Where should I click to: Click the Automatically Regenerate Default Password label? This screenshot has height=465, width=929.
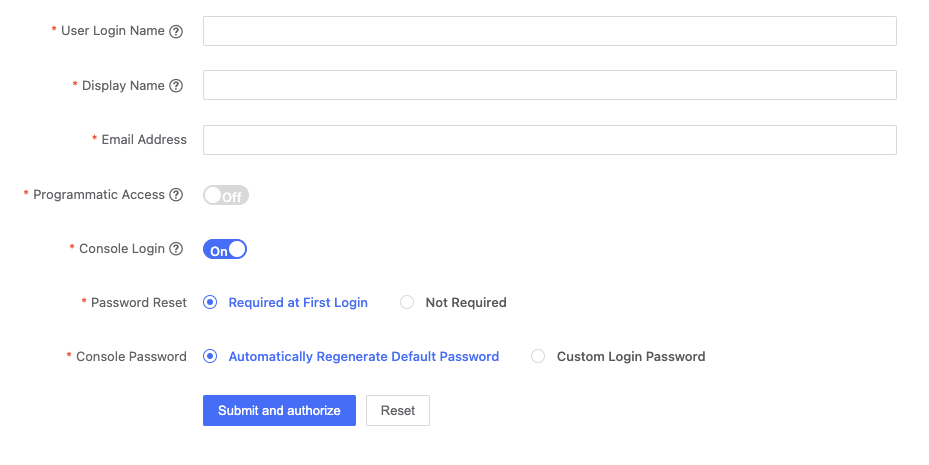click(363, 357)
